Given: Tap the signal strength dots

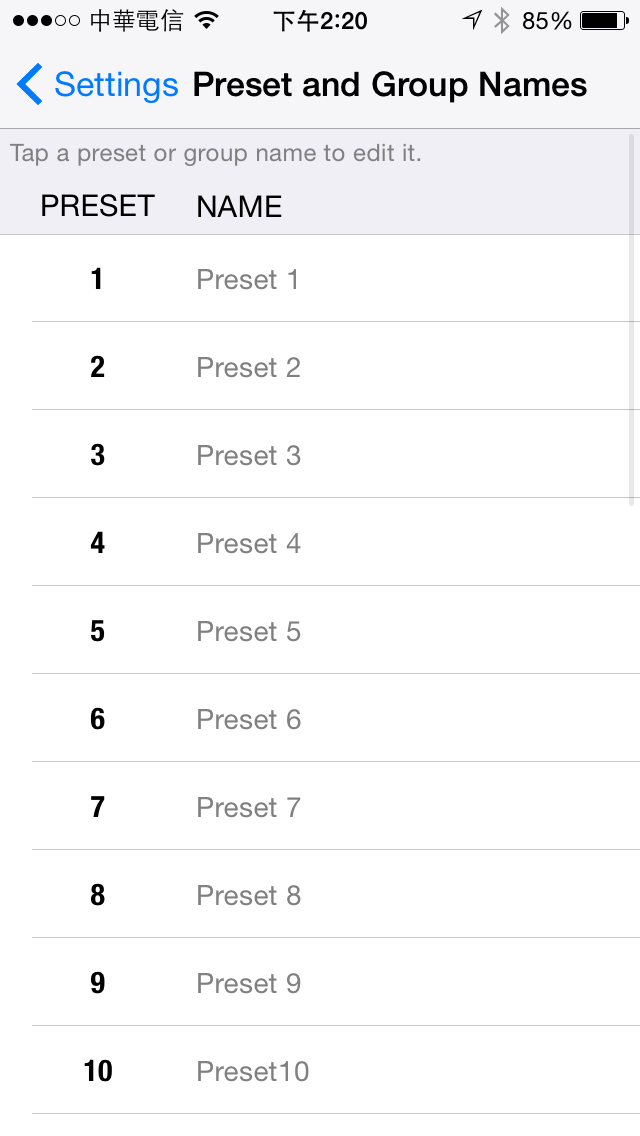Looking at the screenshot, I should [x=46, y=21].
